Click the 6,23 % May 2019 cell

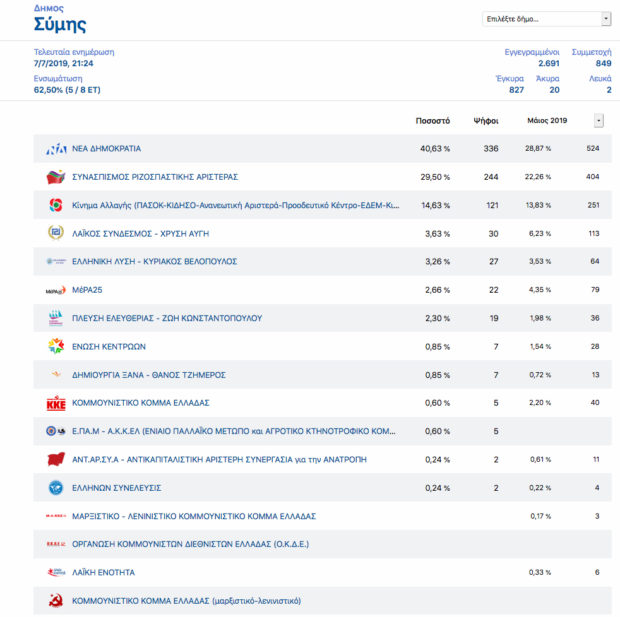[540, 233]
